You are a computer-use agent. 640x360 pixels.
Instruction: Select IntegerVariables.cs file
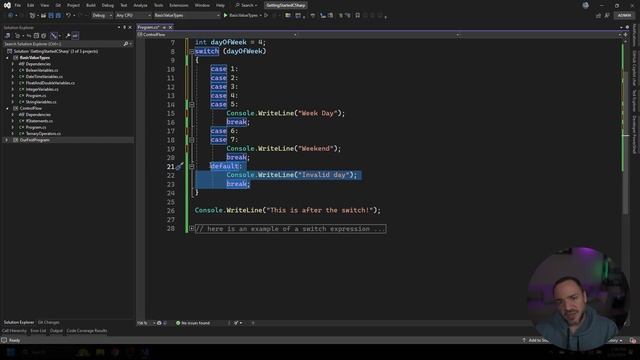[x=42, y=89]
